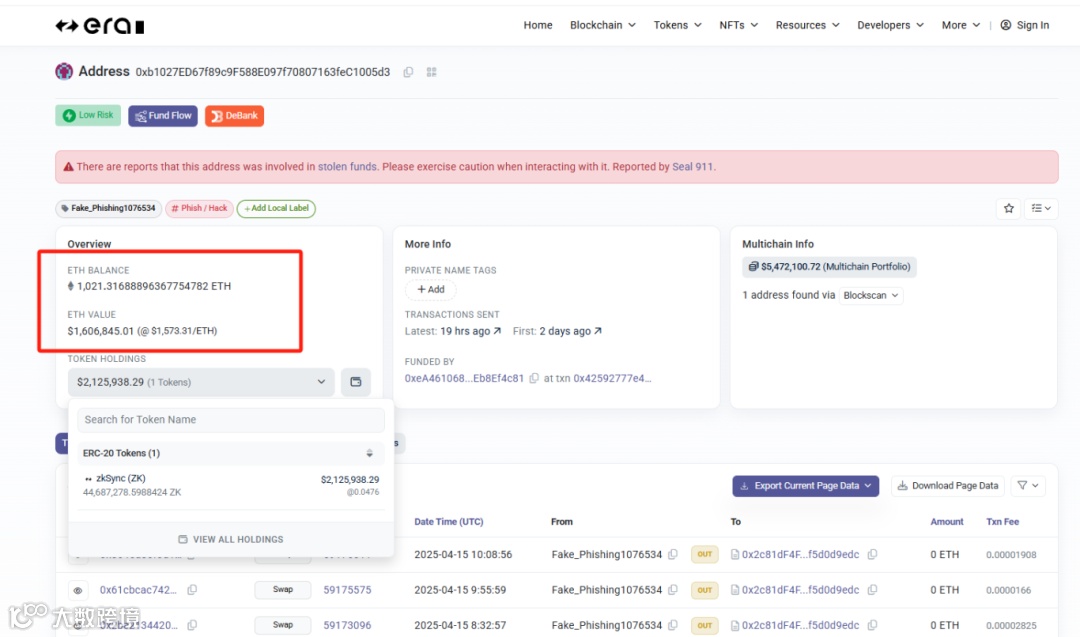Open the NFTs menu
Image resolution: width=1080 pixels, height=637 pixels.
click(x=738, y=25)
